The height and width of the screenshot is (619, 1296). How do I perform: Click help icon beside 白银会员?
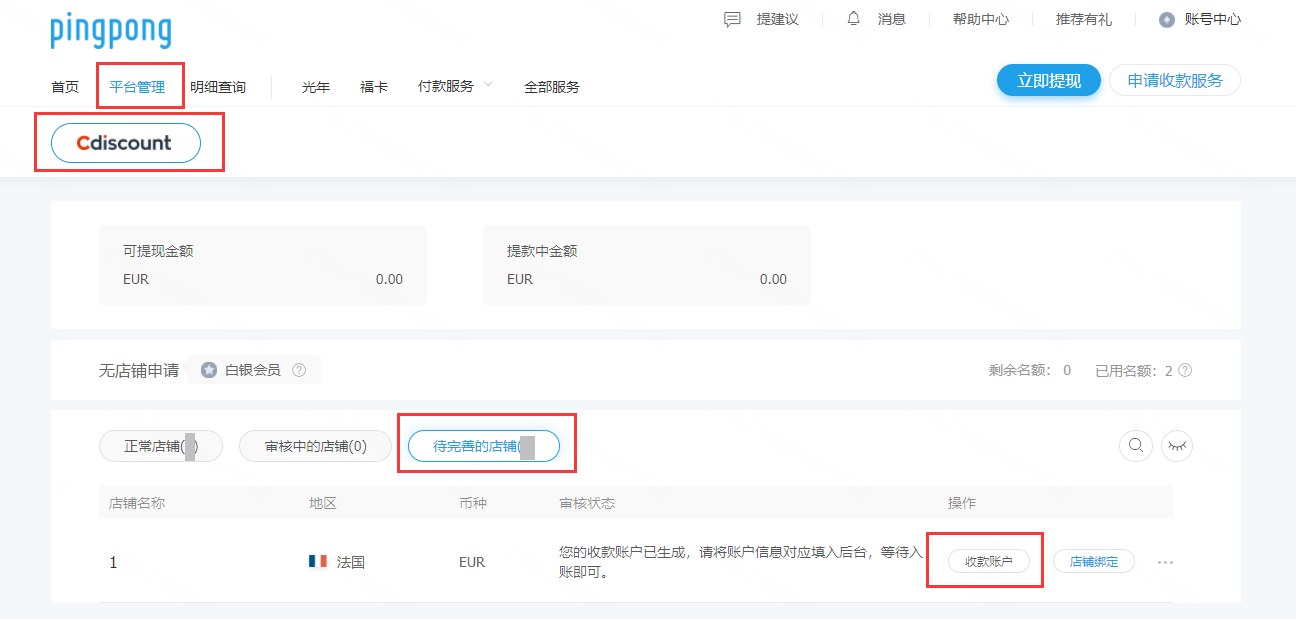click(299, 370)
